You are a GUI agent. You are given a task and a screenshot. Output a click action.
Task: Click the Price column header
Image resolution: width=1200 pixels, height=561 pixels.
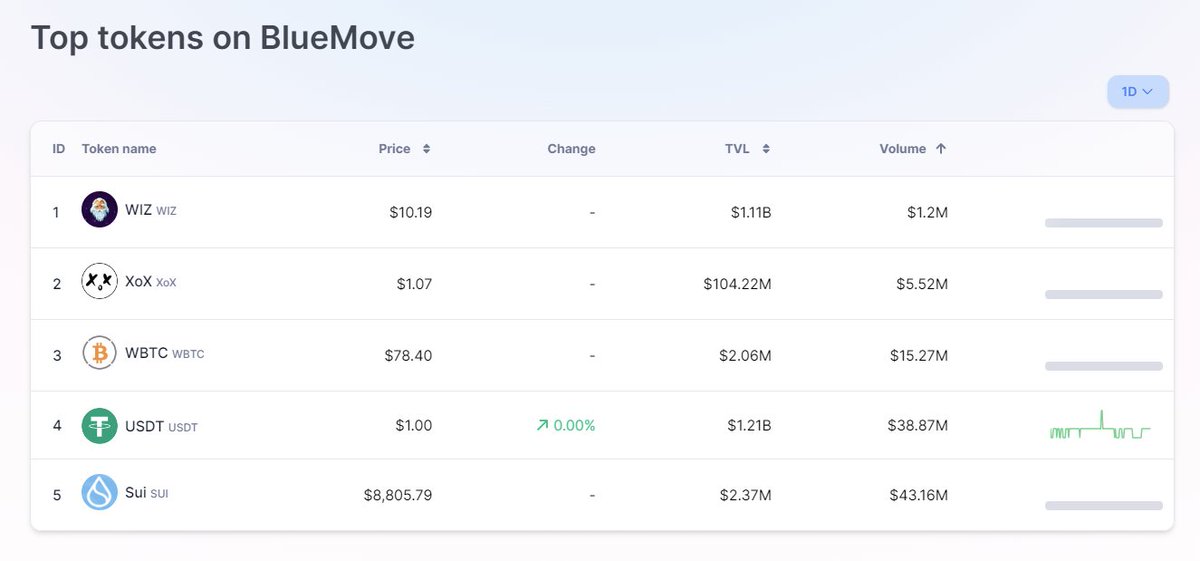point(395,149)
